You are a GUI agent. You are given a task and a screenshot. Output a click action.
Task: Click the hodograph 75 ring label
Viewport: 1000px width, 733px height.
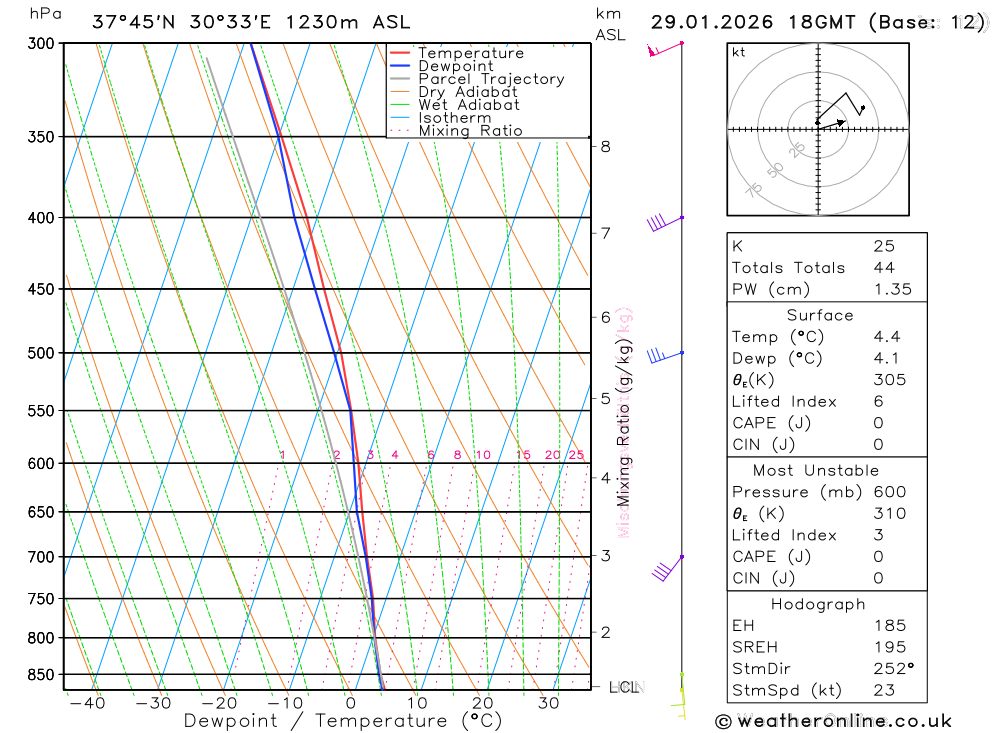[754, 190]
